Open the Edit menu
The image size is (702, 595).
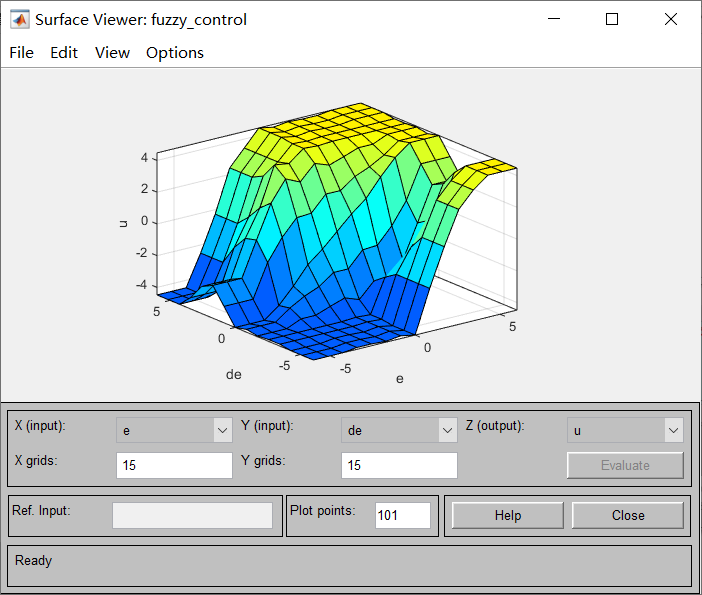64,53
